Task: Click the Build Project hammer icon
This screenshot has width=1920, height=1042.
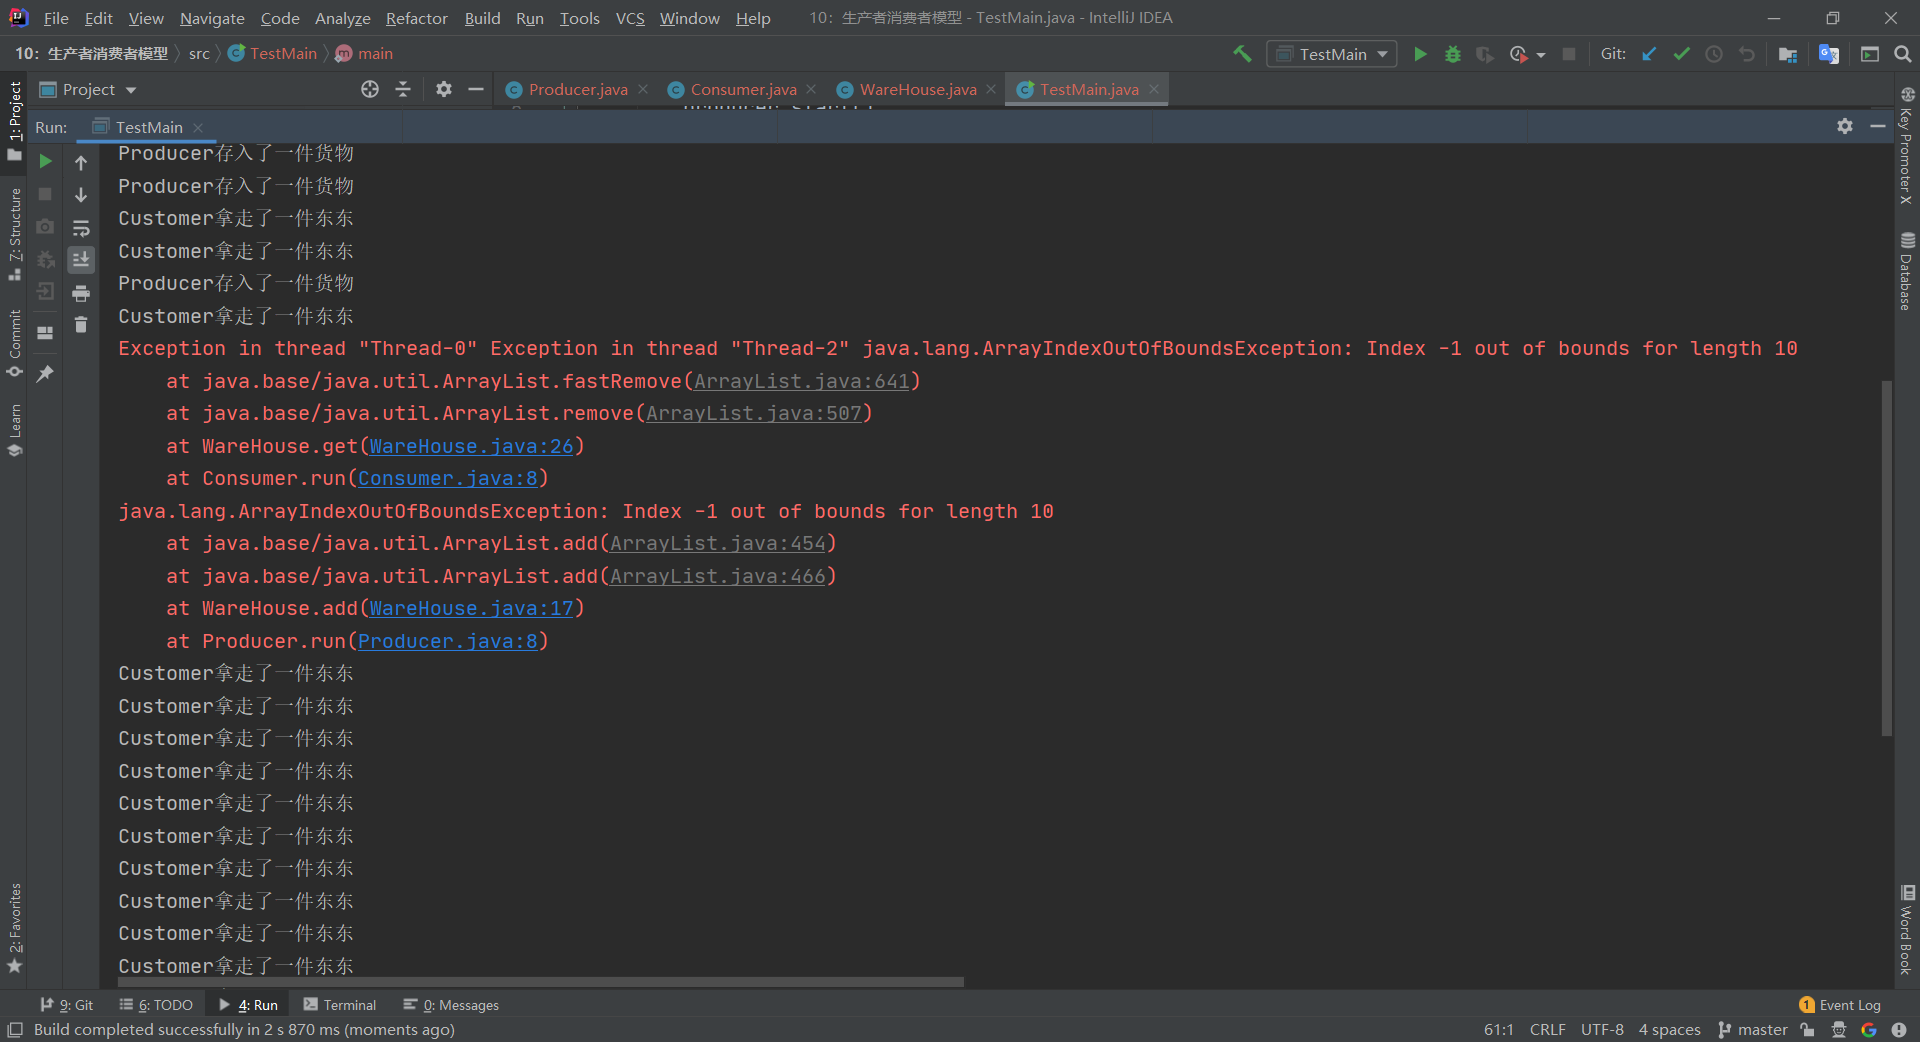Action: tap(1242, 54)
